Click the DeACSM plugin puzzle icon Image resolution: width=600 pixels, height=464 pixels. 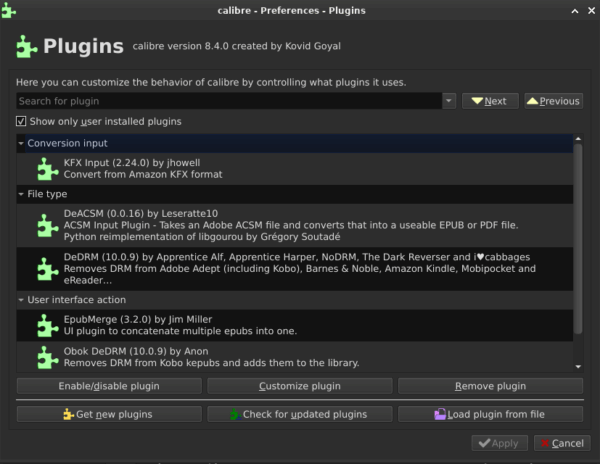(x=47, y=225)
